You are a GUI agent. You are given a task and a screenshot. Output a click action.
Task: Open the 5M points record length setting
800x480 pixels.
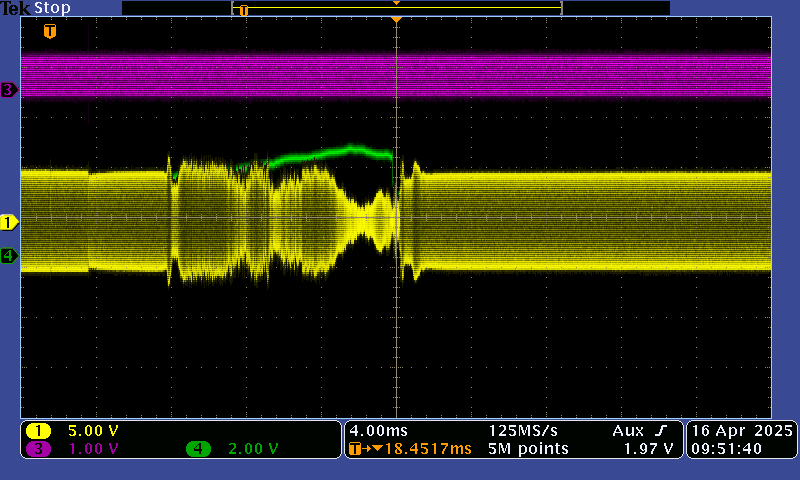click(528, 449)
